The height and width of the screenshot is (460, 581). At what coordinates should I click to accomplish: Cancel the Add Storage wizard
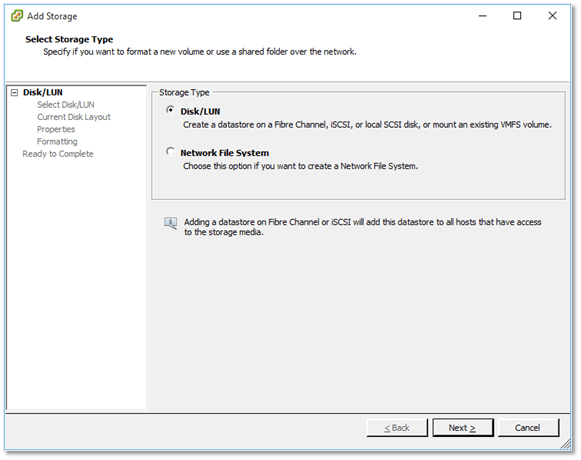(x=528, y=428)
